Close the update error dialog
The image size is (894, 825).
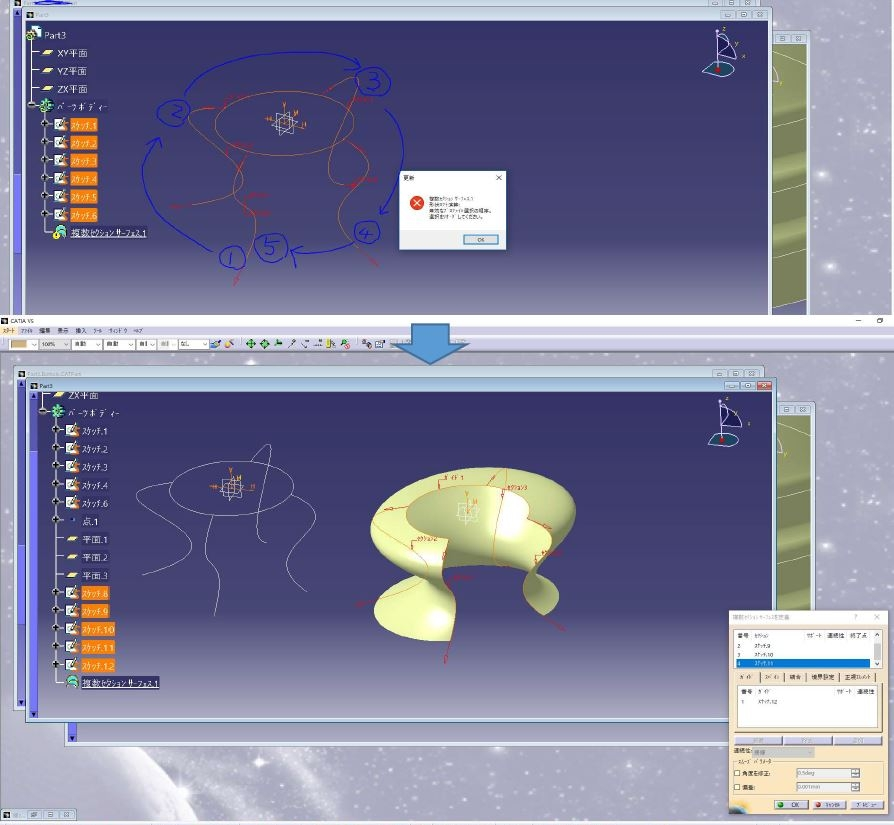pos(499,178)
